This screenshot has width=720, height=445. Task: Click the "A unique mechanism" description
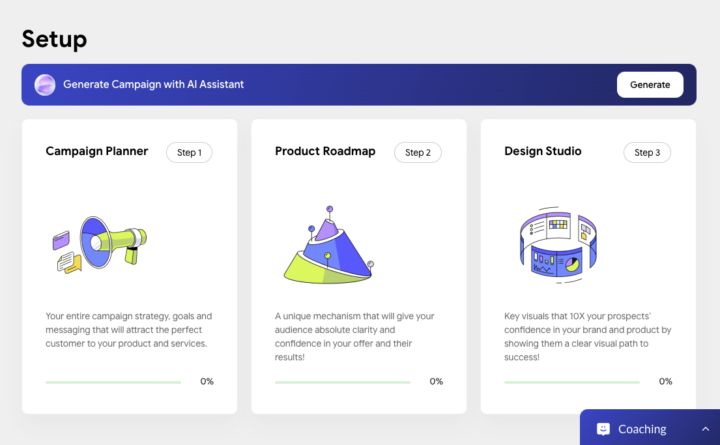[354, 337]
